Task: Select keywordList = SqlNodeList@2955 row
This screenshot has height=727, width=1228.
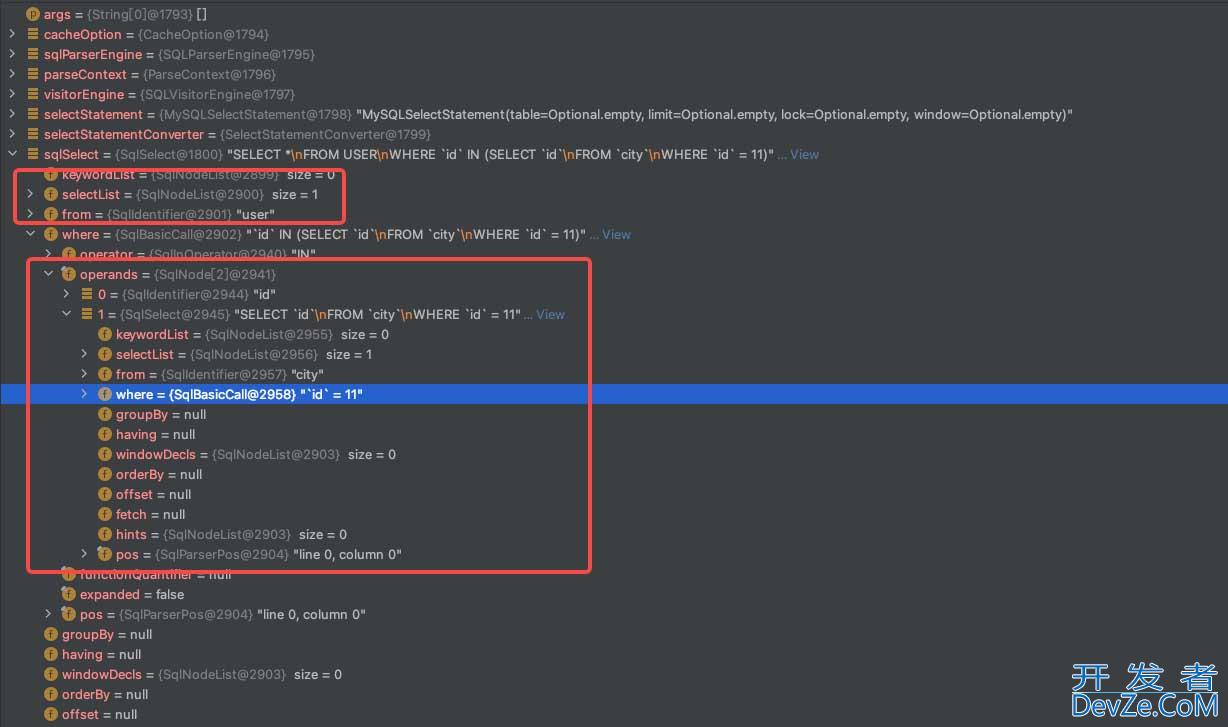Action: click(614, 335)
